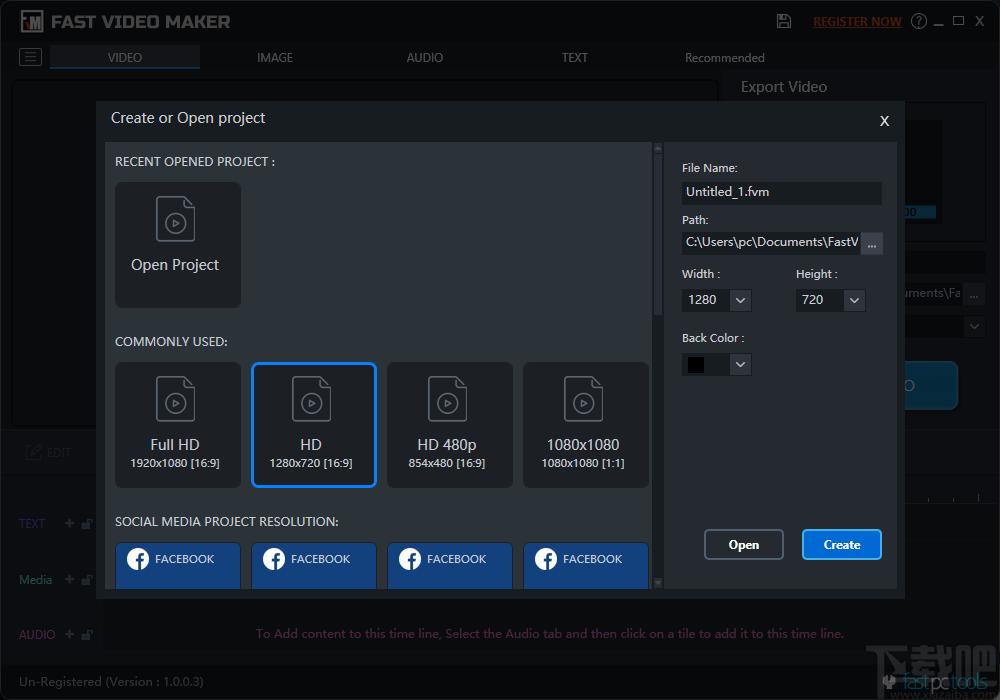Pick the 1080x1080 square preset
Screen dimensions: 1000x700
(585, 424)
